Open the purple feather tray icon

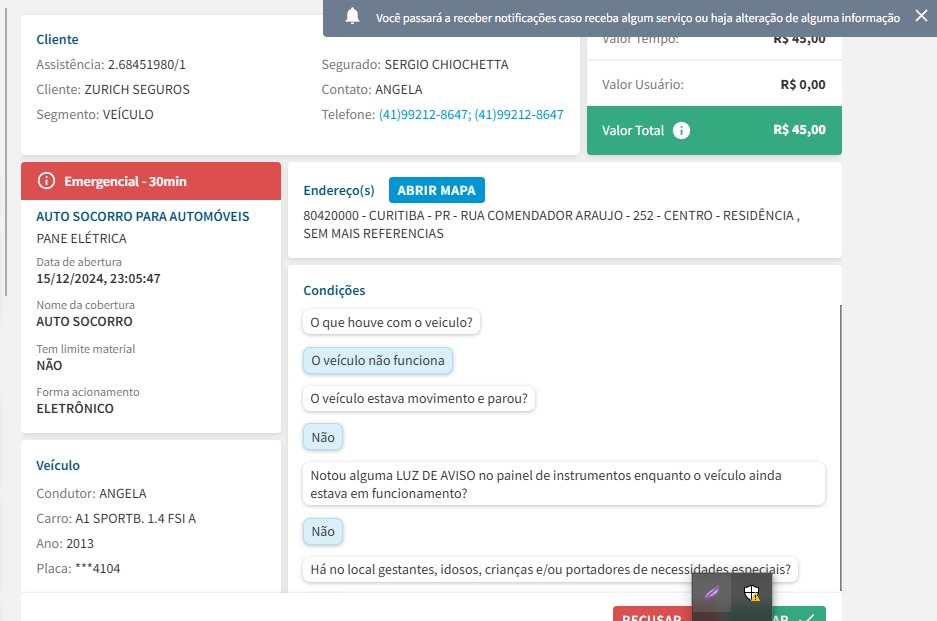click(712, 593)
